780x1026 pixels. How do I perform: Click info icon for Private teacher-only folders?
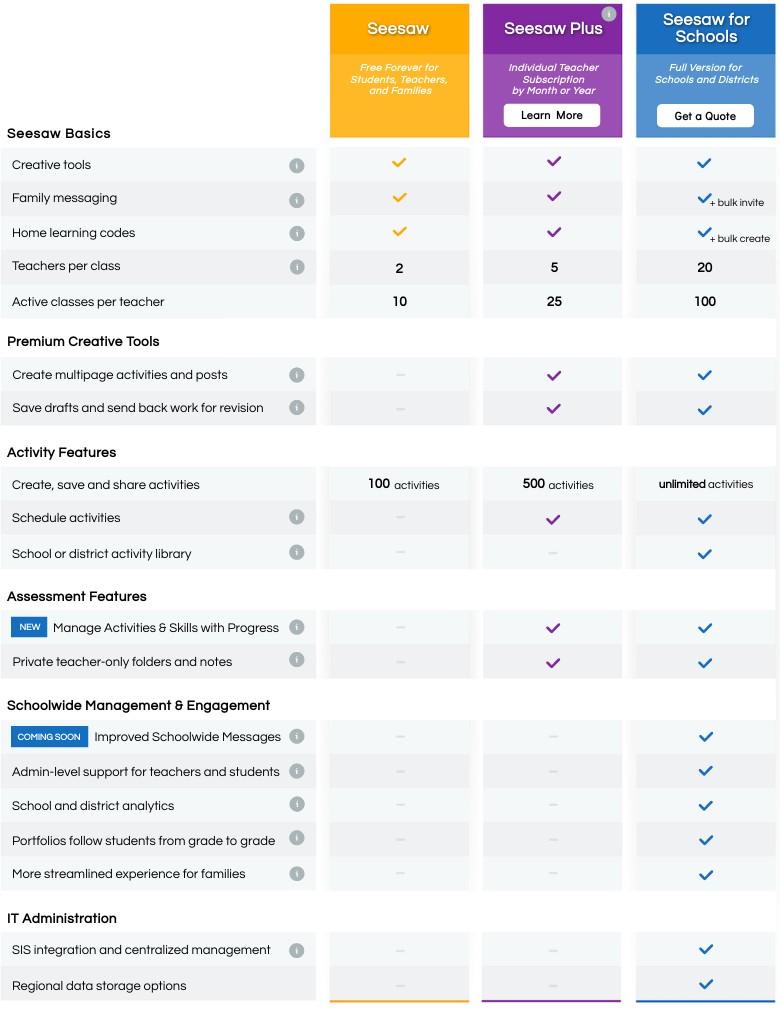coord(296,660)
